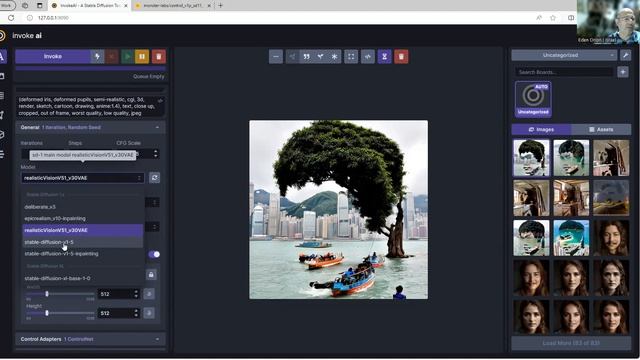Image resolution: width=640 pixels, height=360 pixels.
Task: Select stable-diffusion-v1-5 from model list
Action: tap(82, 242)
